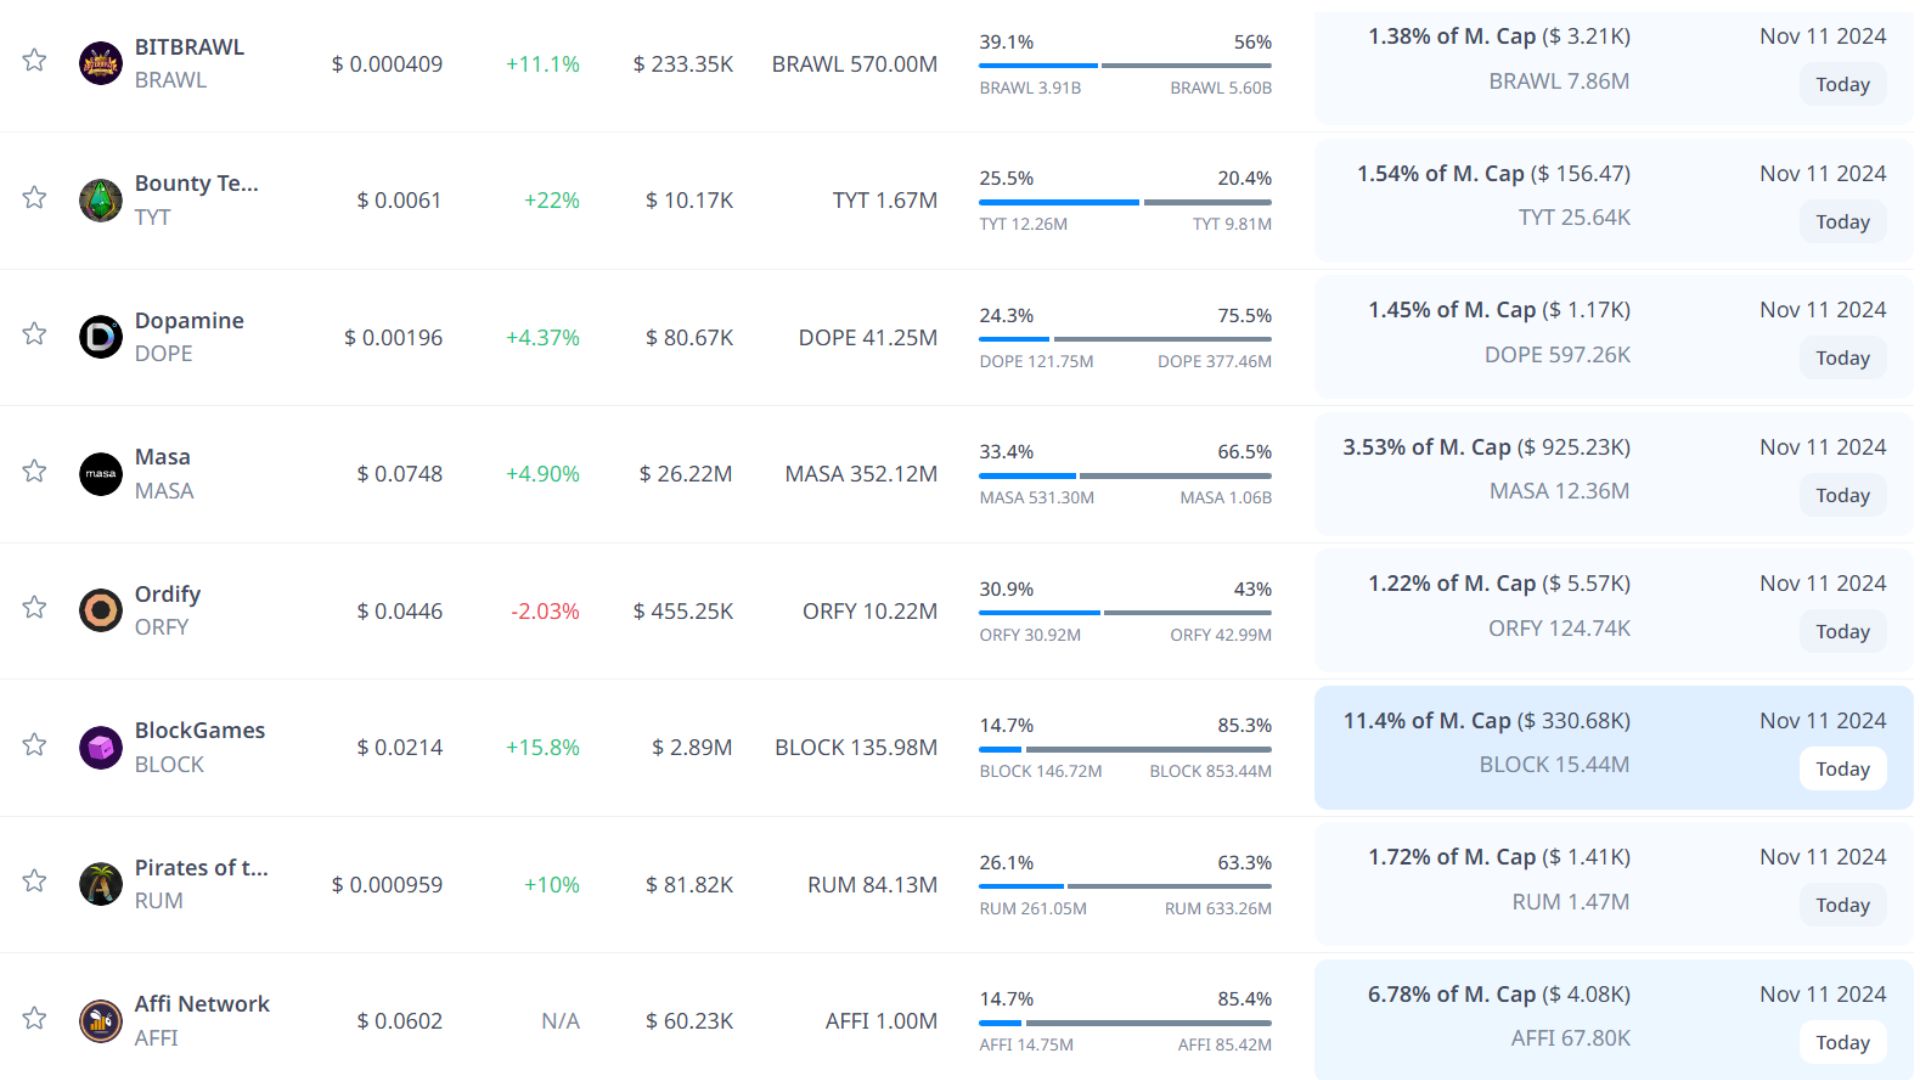
Task: Click the Ordify ORFY logo
Action: (100, 610)
